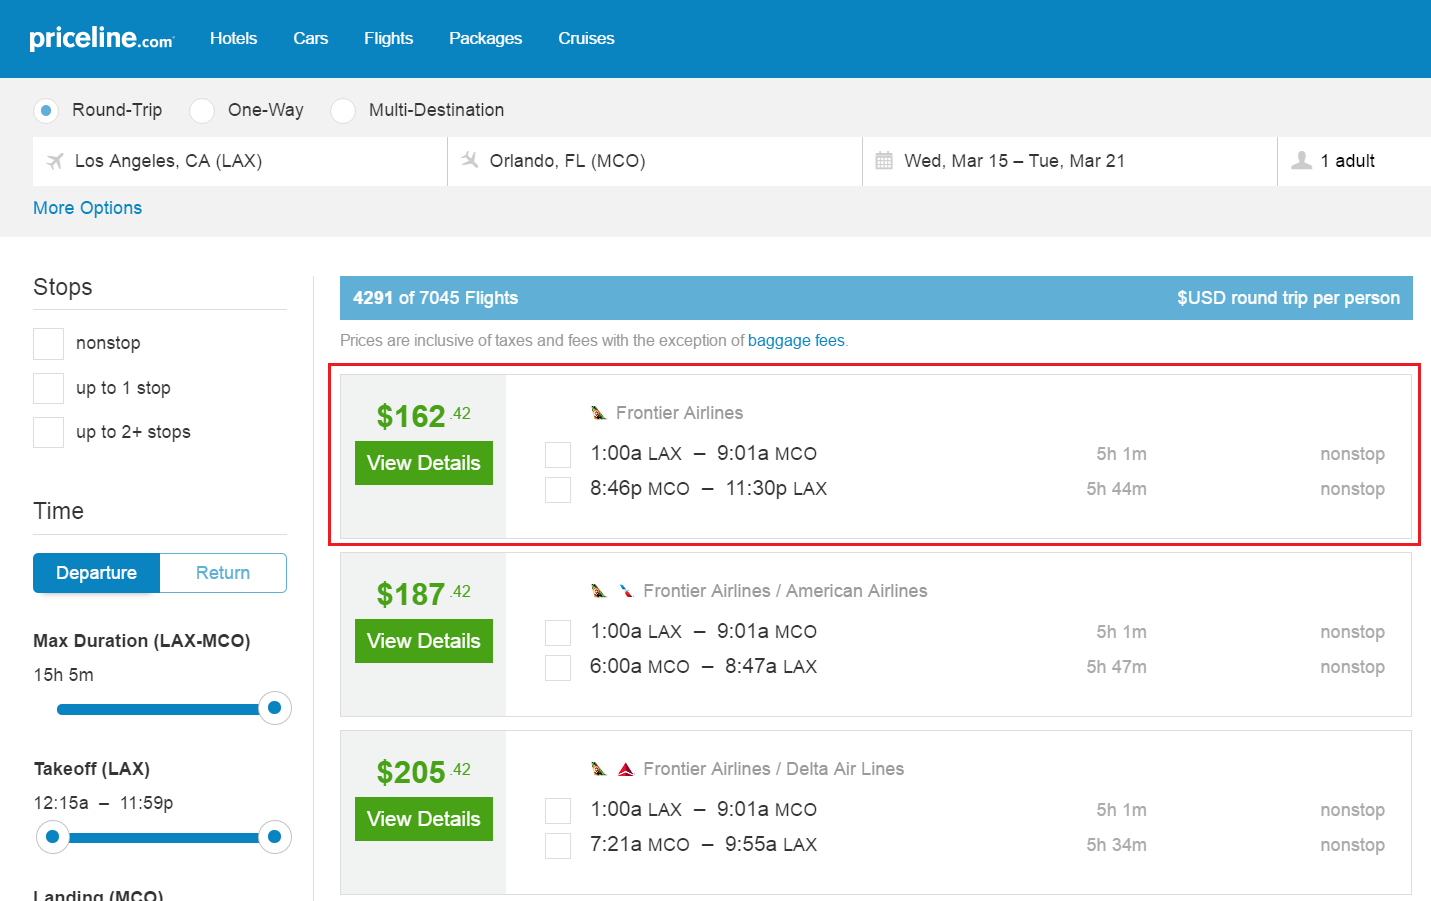Click View Details for $162 flight
The width and height of the screenshot is (1431, 901).
(424, 463)
